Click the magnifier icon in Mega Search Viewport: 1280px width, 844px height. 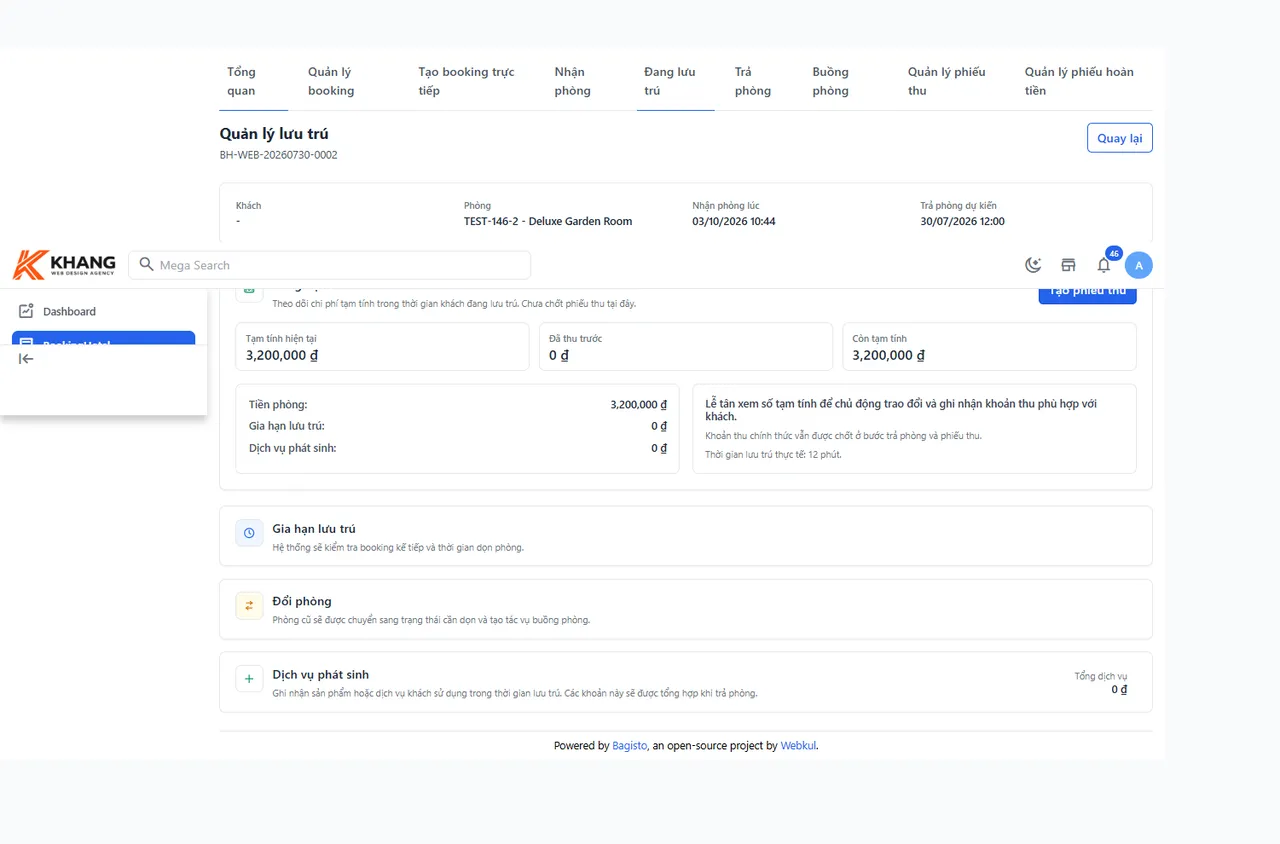pos(146,265)
